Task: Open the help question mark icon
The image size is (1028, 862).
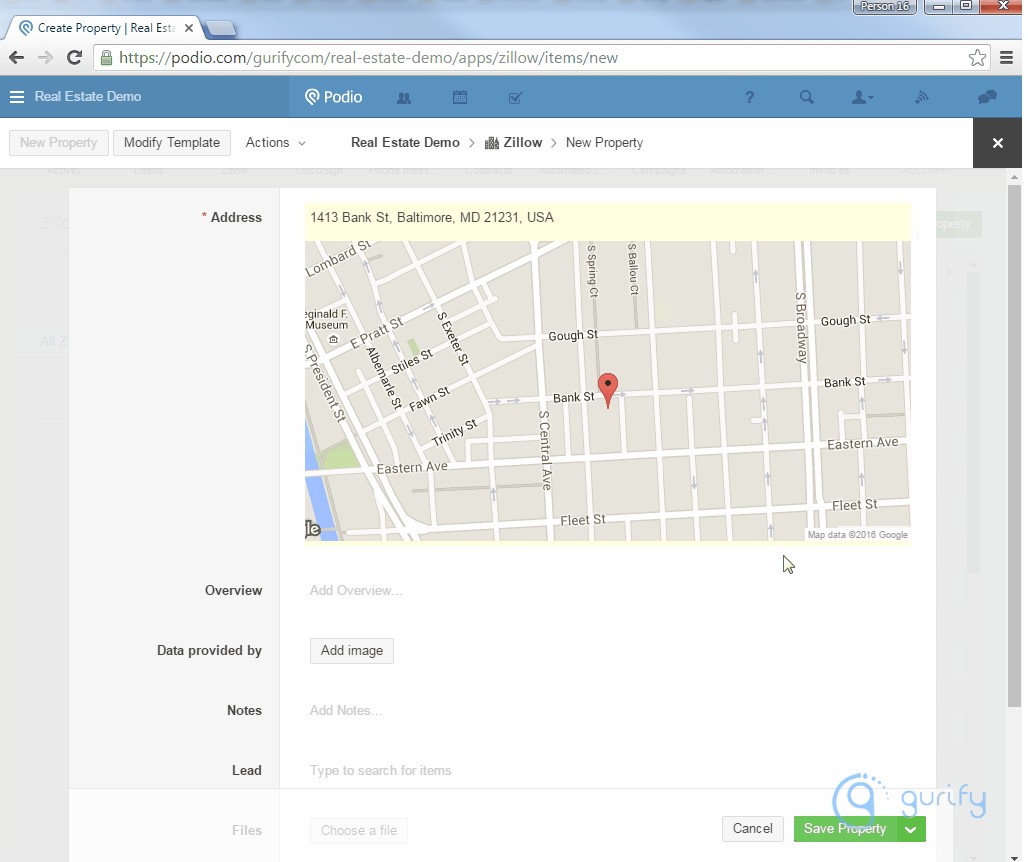Action: tap(749, 98)
